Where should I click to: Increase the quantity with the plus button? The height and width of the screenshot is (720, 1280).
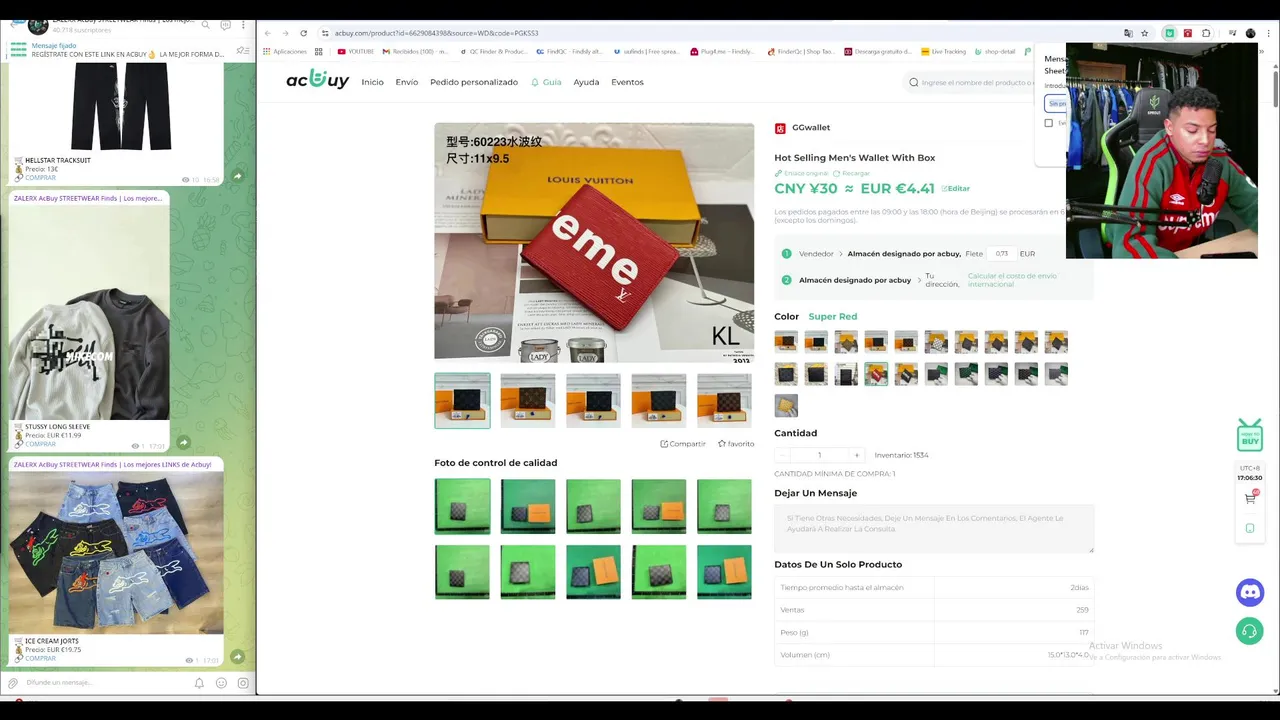(x=856, y=455)
